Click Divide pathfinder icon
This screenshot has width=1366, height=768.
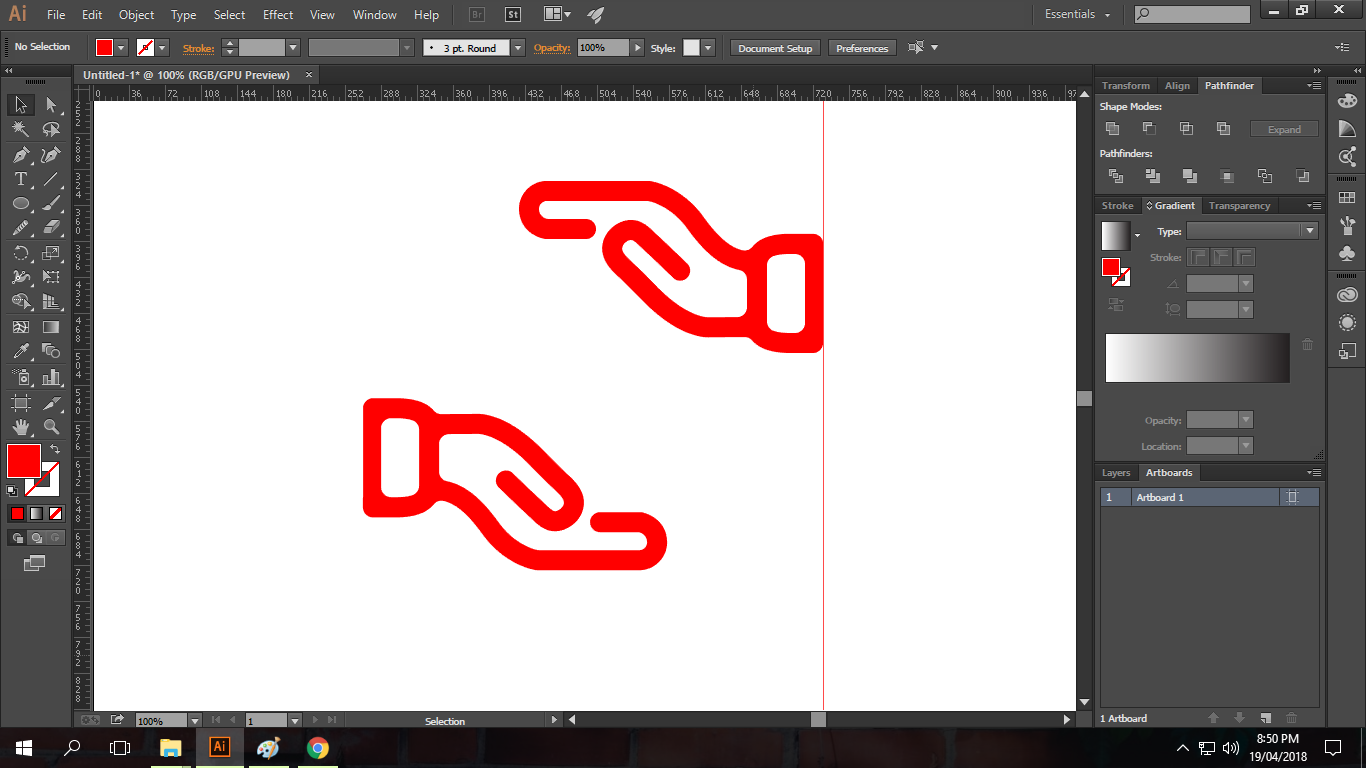(1116, 176)
